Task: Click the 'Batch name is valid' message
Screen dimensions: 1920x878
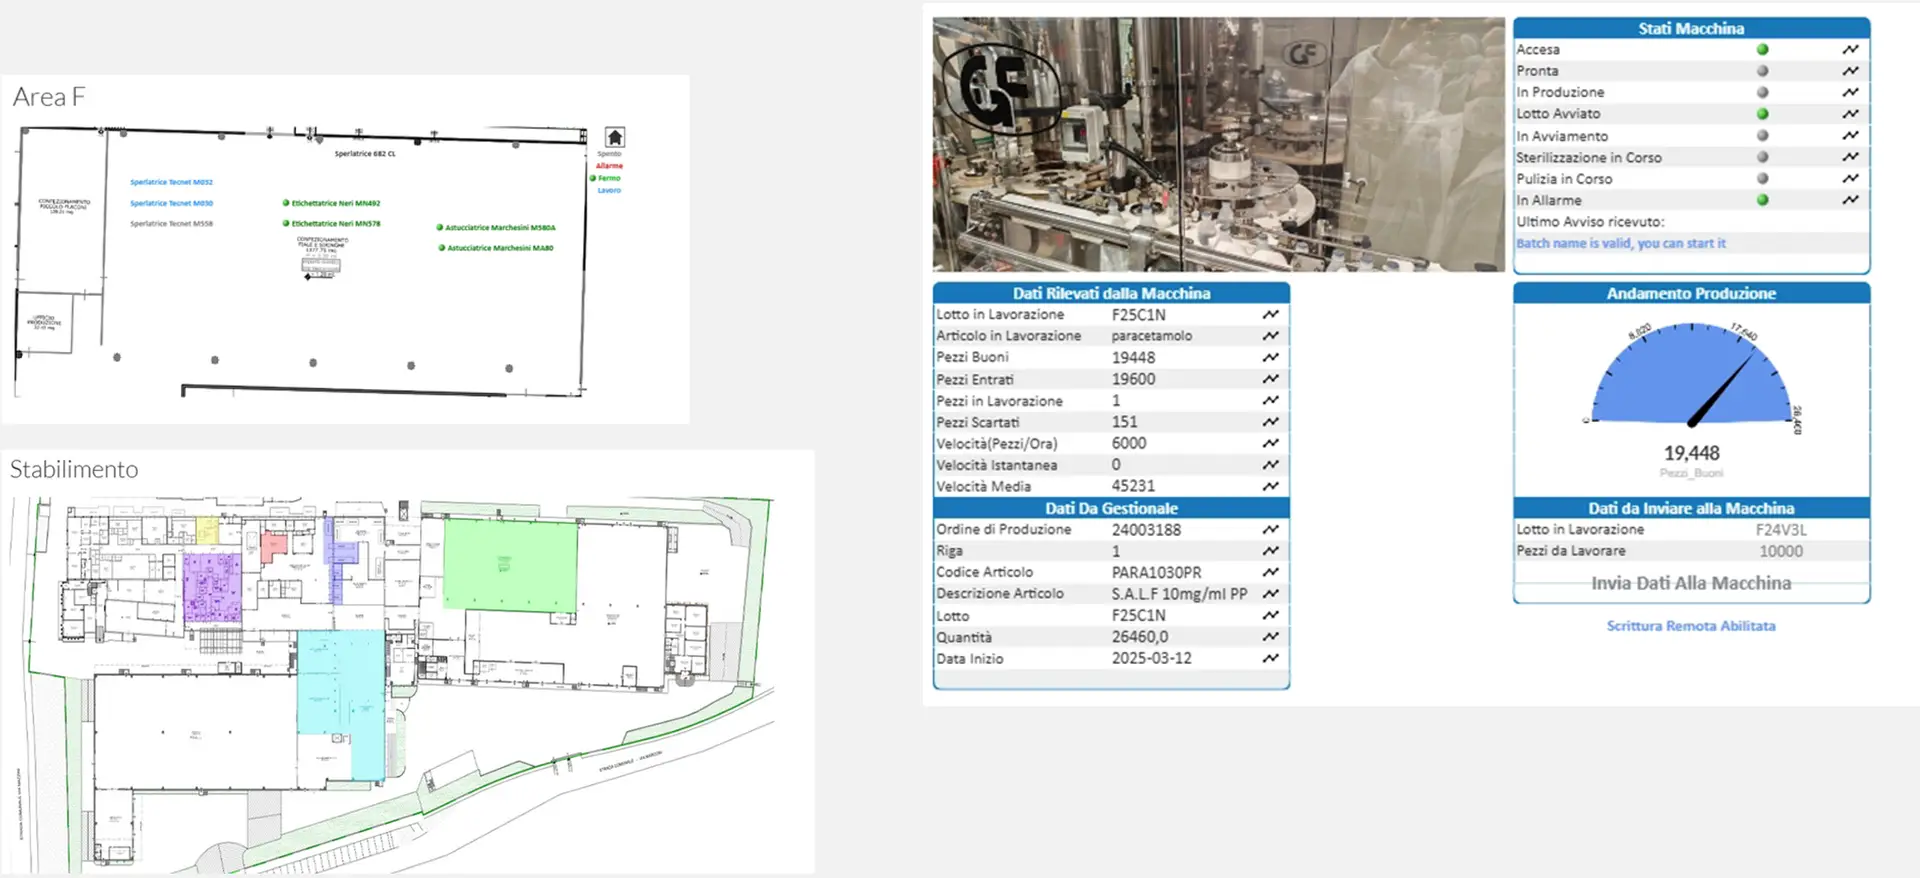Action: pyautogui.click(x=1620, y=243)
